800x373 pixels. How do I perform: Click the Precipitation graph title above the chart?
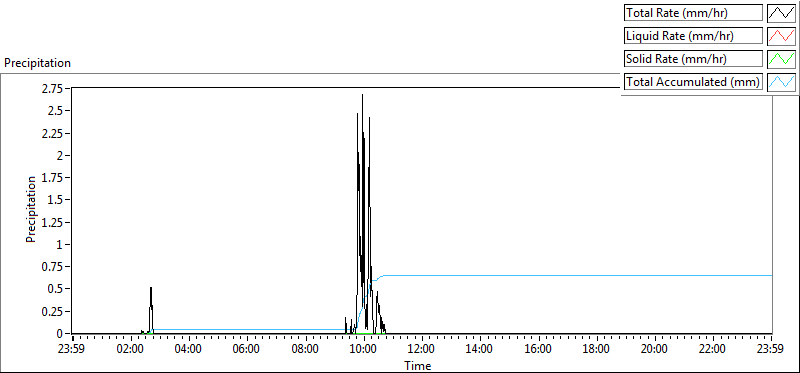pyautogui.click(x=37, y=63)
